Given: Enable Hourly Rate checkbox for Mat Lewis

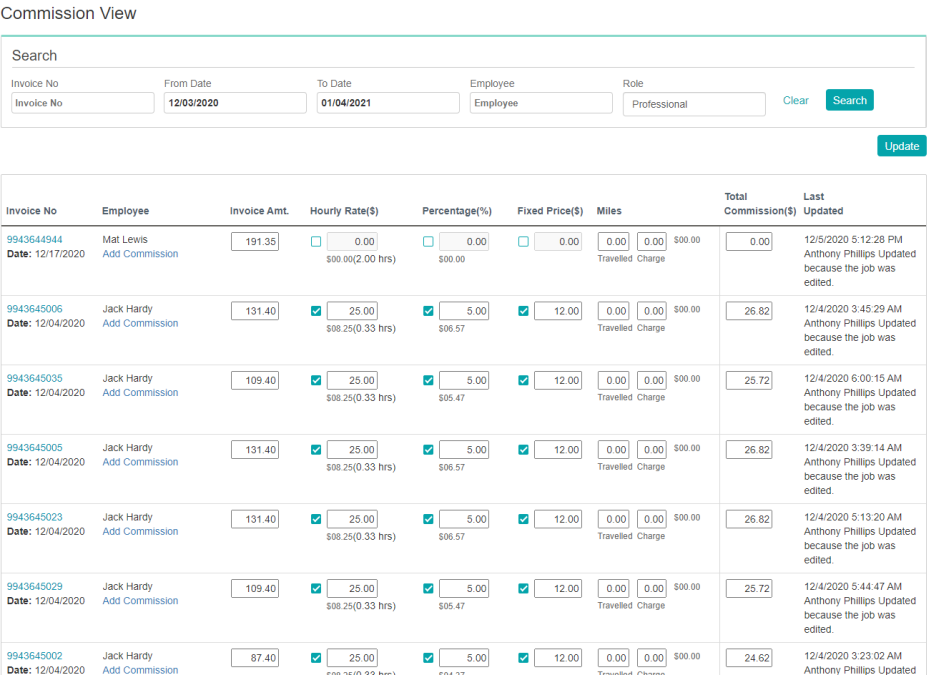Looking at the screenshot, I should tap(316, 242).
